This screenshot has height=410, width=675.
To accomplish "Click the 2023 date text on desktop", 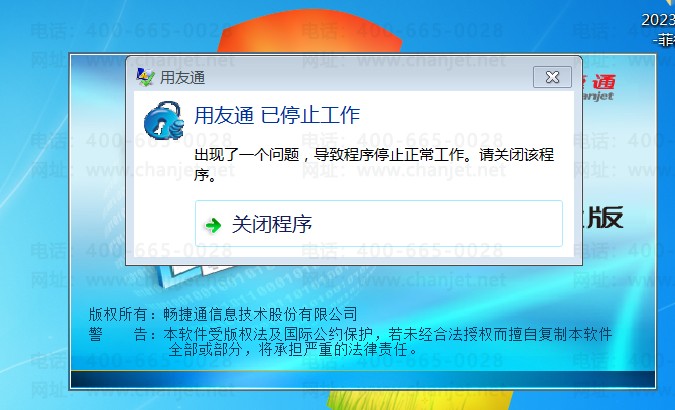I will [658, 20].
